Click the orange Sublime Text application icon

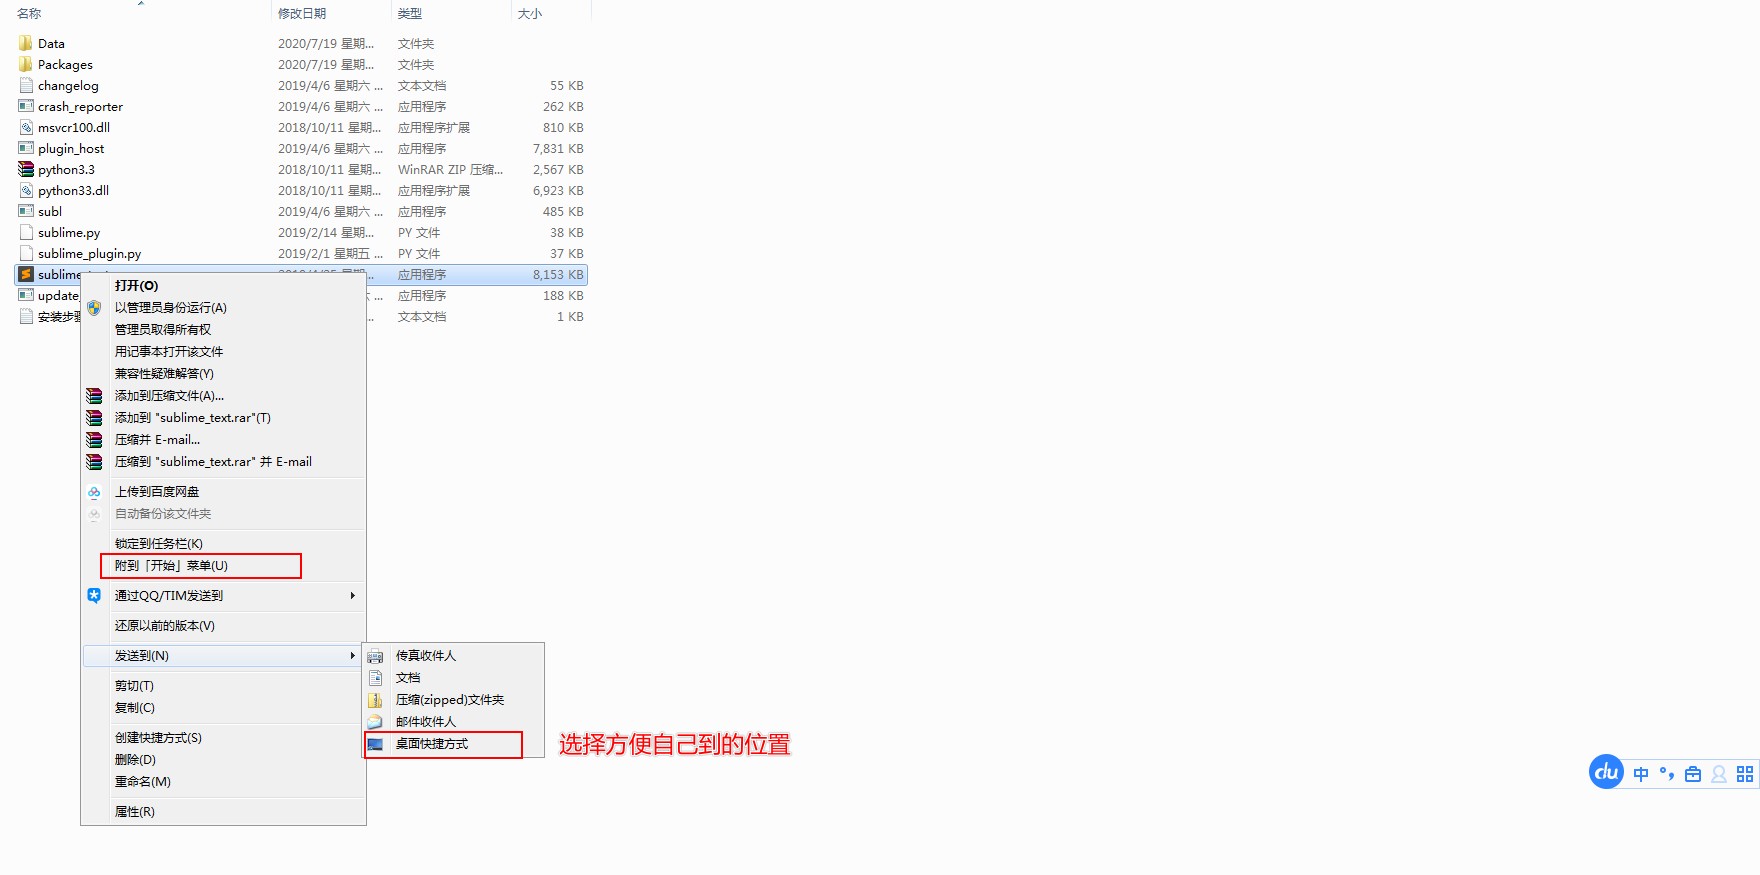tap(26, 274)
